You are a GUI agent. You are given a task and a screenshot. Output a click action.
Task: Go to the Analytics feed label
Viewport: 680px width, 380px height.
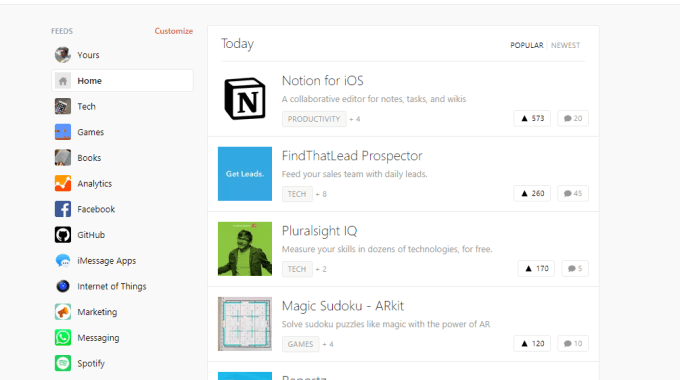[95, 183]
